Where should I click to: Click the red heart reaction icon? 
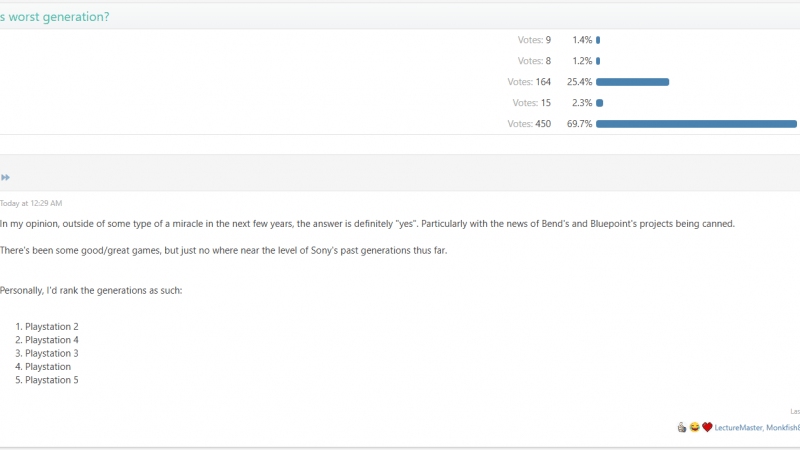tap(707, 428)
